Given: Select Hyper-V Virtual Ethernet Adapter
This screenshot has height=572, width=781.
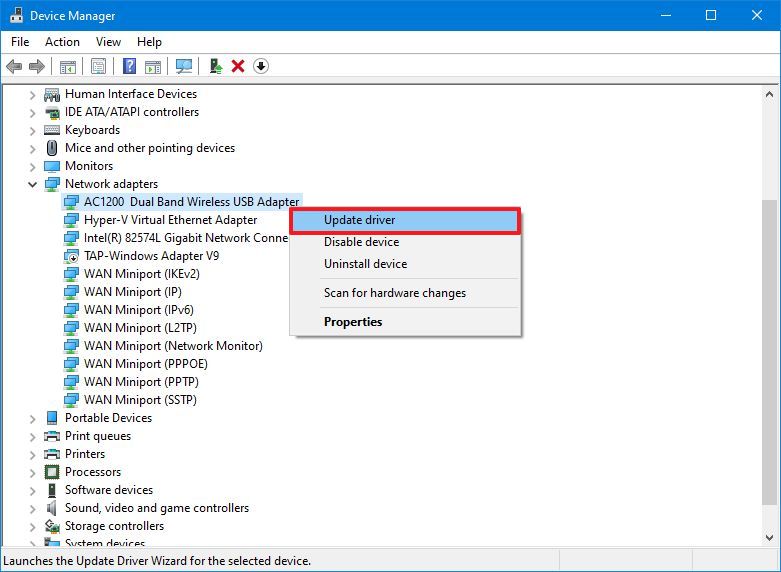Looking at the screenshot, I should point(170,220).
